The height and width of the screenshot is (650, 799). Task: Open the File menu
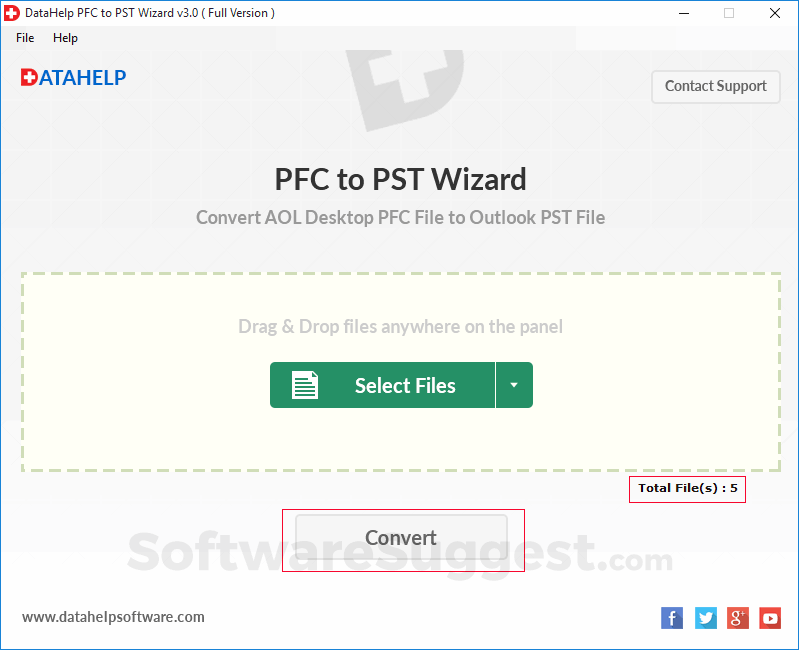[25, 38]
